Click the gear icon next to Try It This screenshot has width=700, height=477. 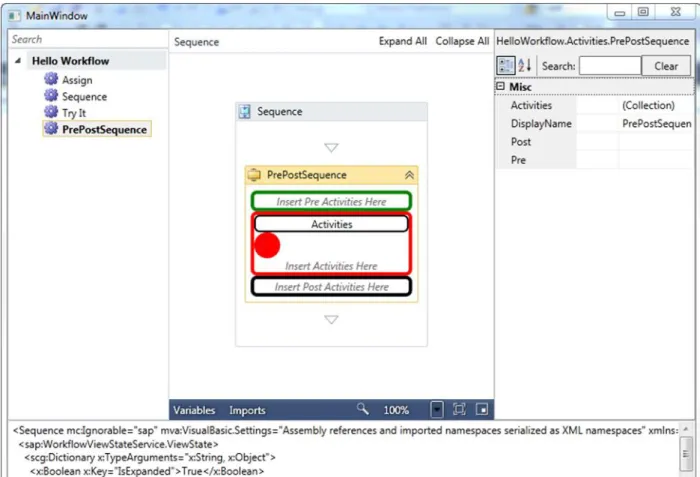[51, 112]
